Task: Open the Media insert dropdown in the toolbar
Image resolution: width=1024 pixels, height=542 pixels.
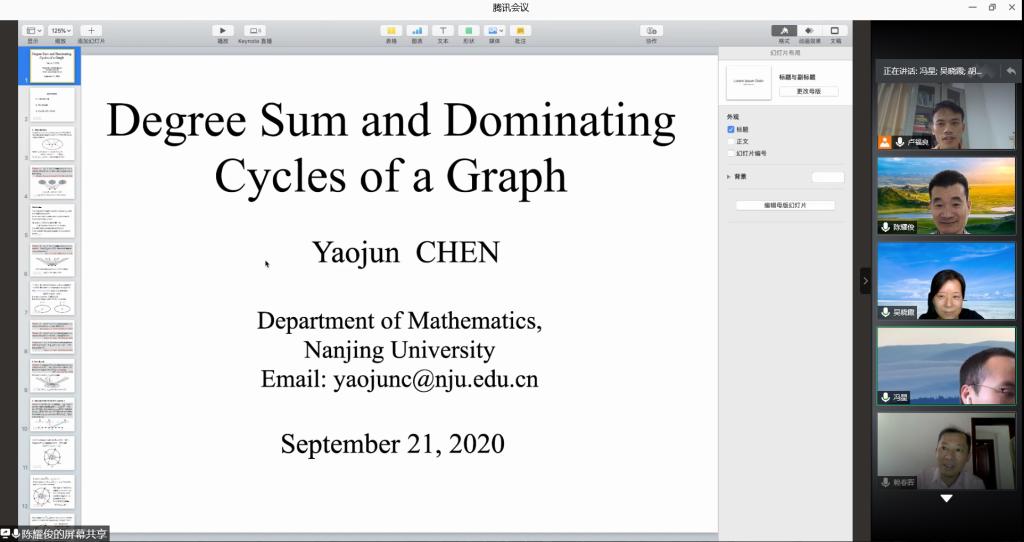Action: 494,31
